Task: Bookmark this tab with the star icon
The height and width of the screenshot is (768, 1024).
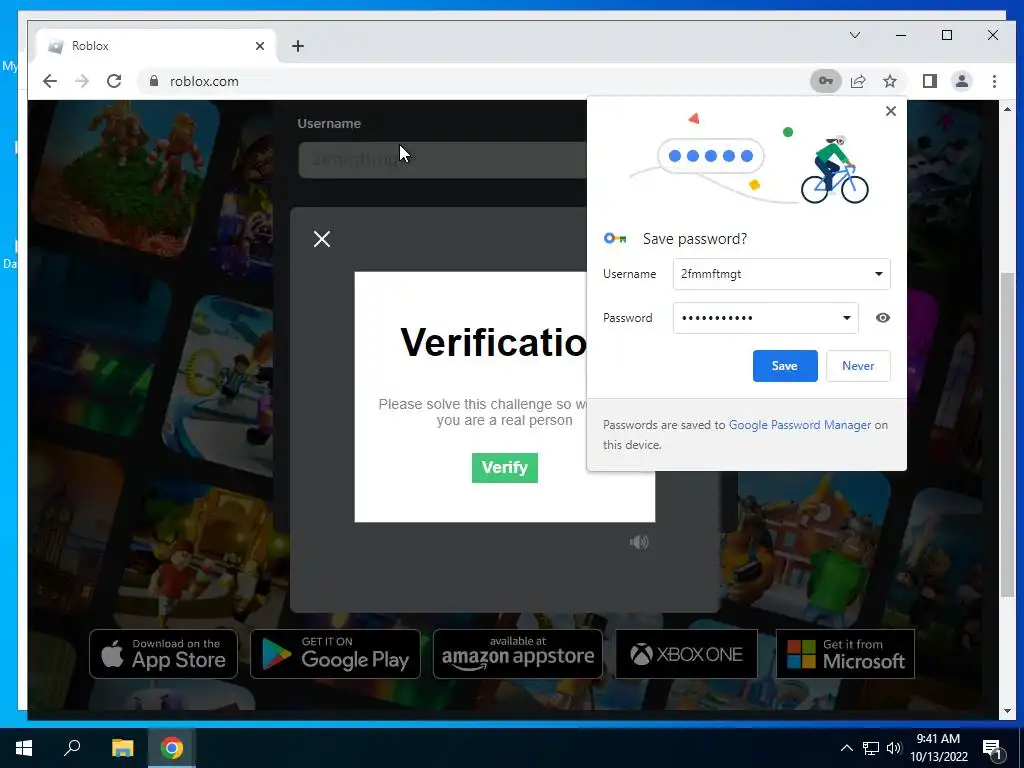Action: [890, 81]
